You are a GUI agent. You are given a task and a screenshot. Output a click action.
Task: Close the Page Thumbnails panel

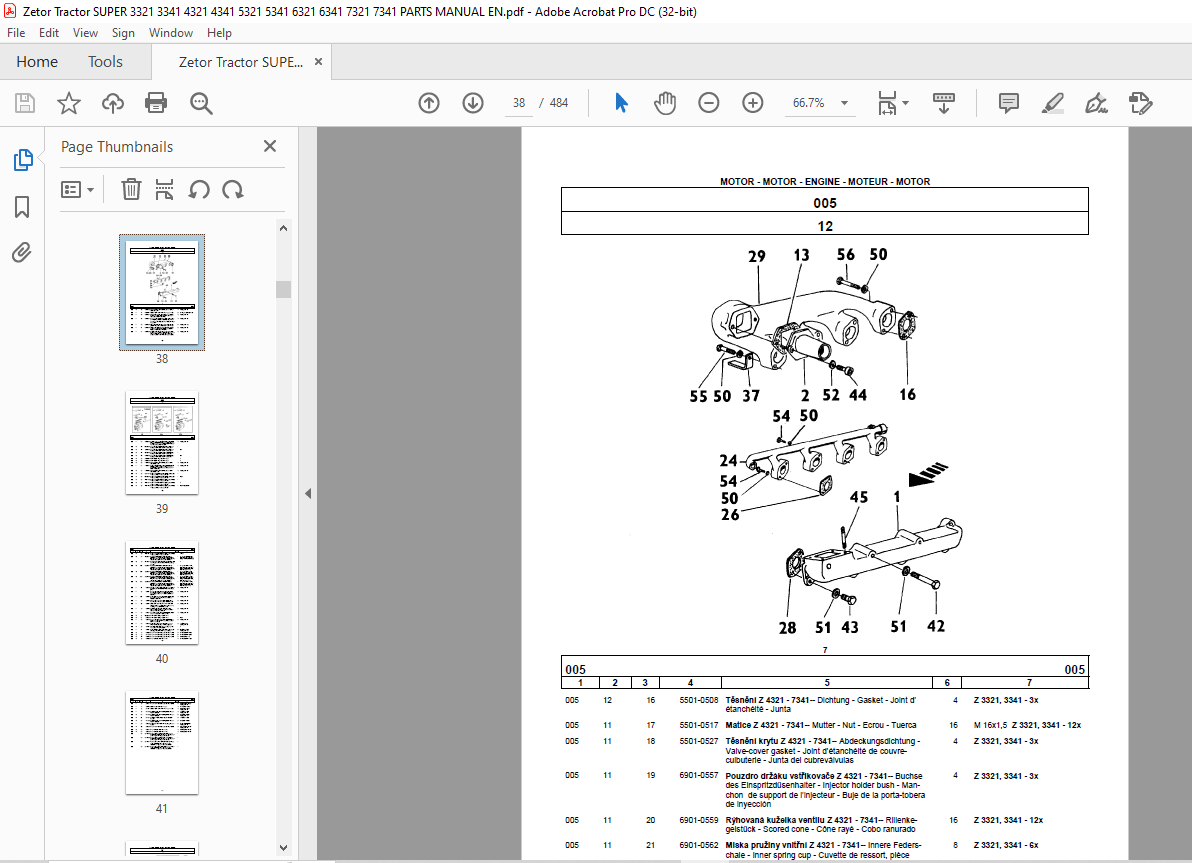(x=270, y=146)
